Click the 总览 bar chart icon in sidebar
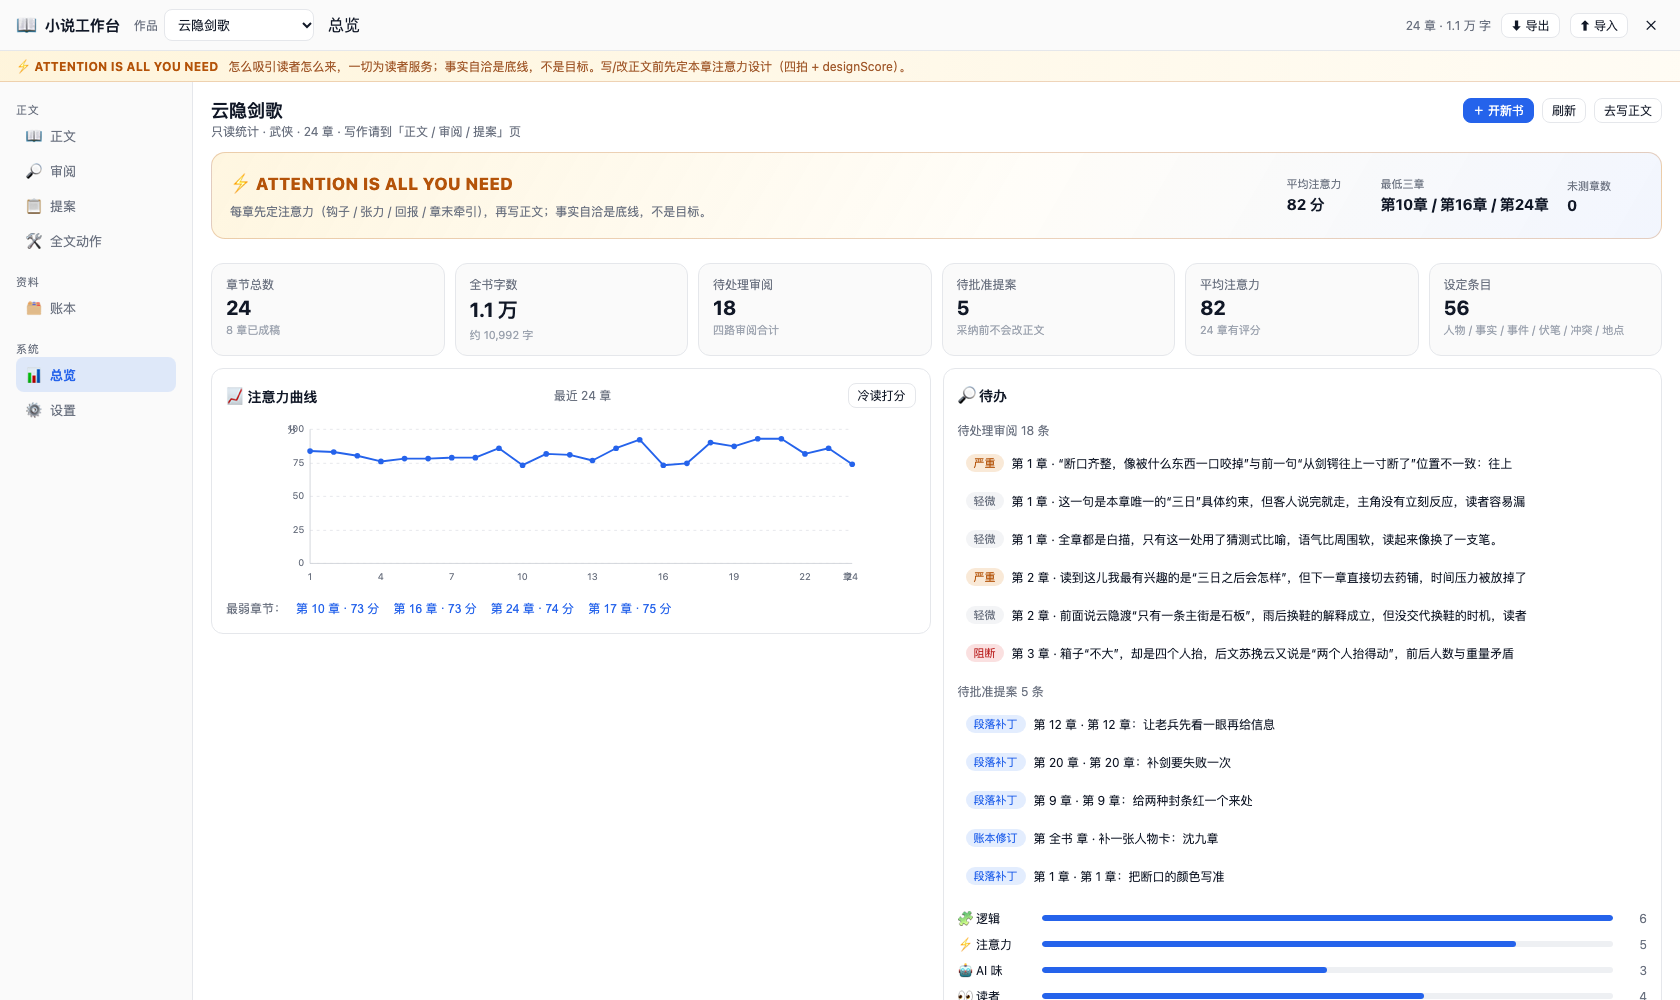This screenshot has height=1000, width=1680. (34, 375)
